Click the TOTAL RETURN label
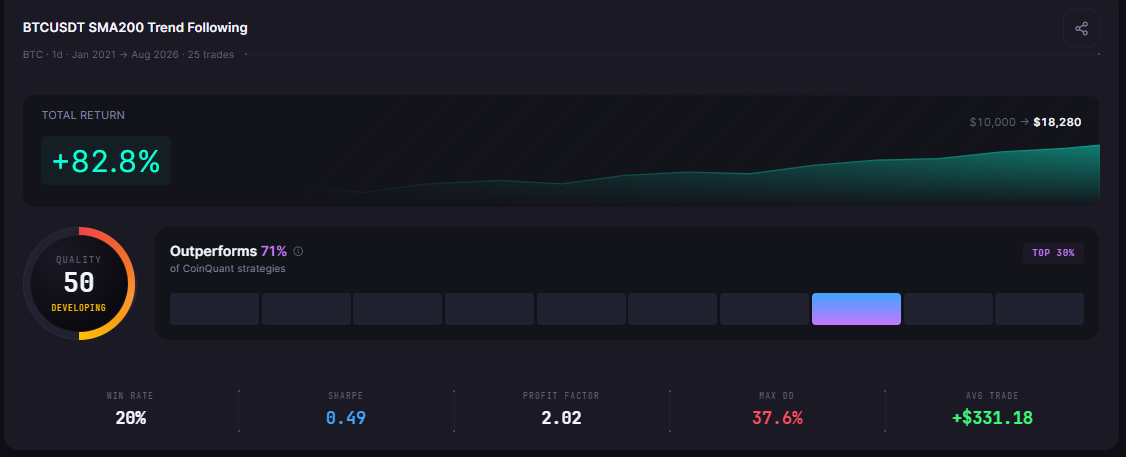The width and height of the screenshot is (1126, 457). coord(83,115)
